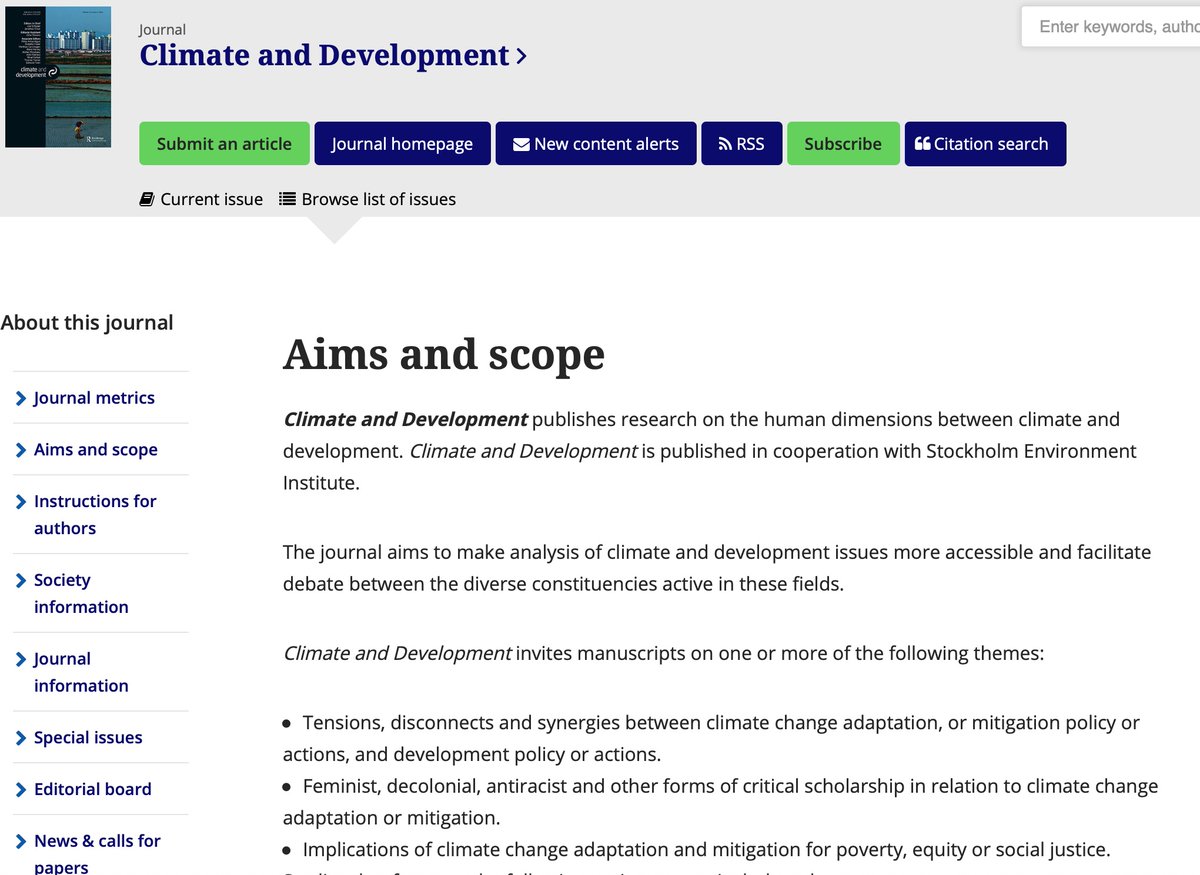Open Special issues in the sidebar
The image size is (1200, 875).
88,738
